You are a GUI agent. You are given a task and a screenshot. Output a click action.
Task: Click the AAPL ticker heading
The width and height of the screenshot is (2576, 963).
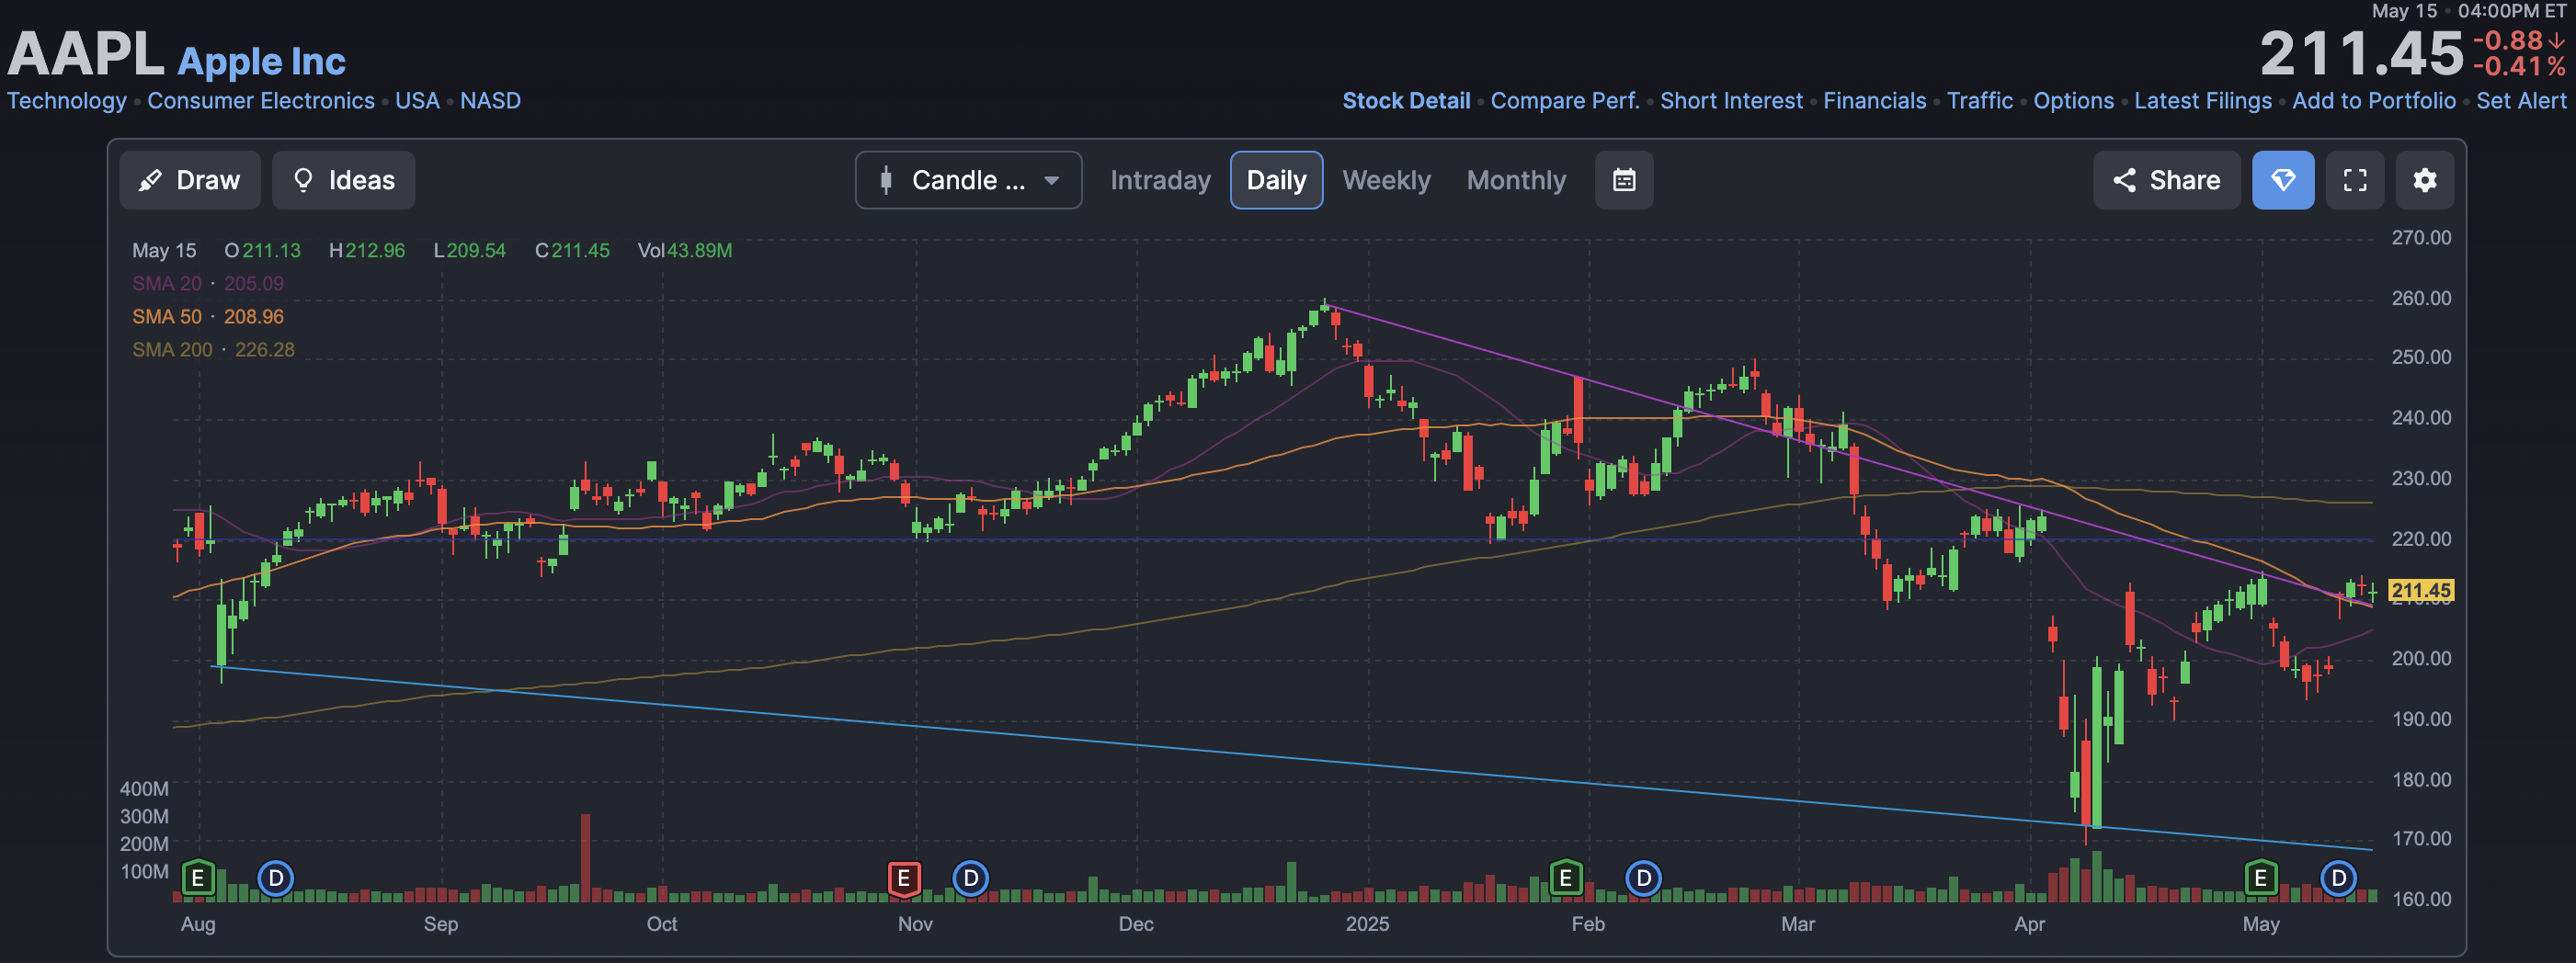click(x=86, y=53)
